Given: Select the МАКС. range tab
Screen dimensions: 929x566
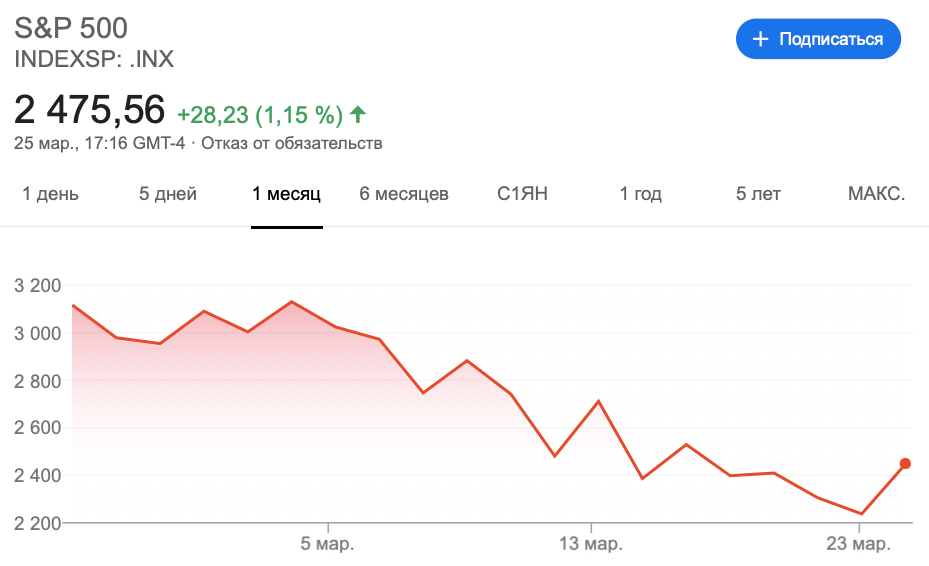Looking at the screenshot, I should point(876,194).
